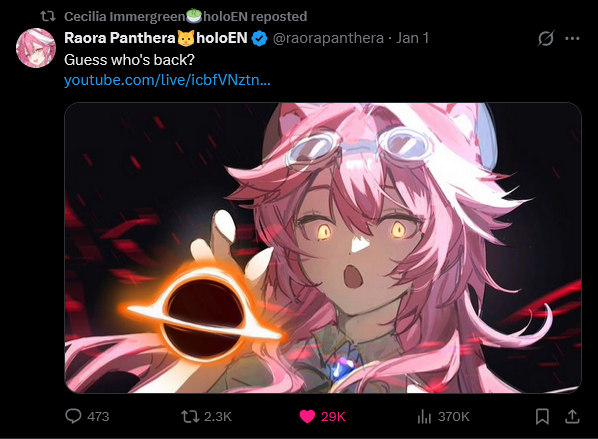This screenshot has height=439, width=598.
Task: Open the pink-haired character image
Action: click(323, 248)
